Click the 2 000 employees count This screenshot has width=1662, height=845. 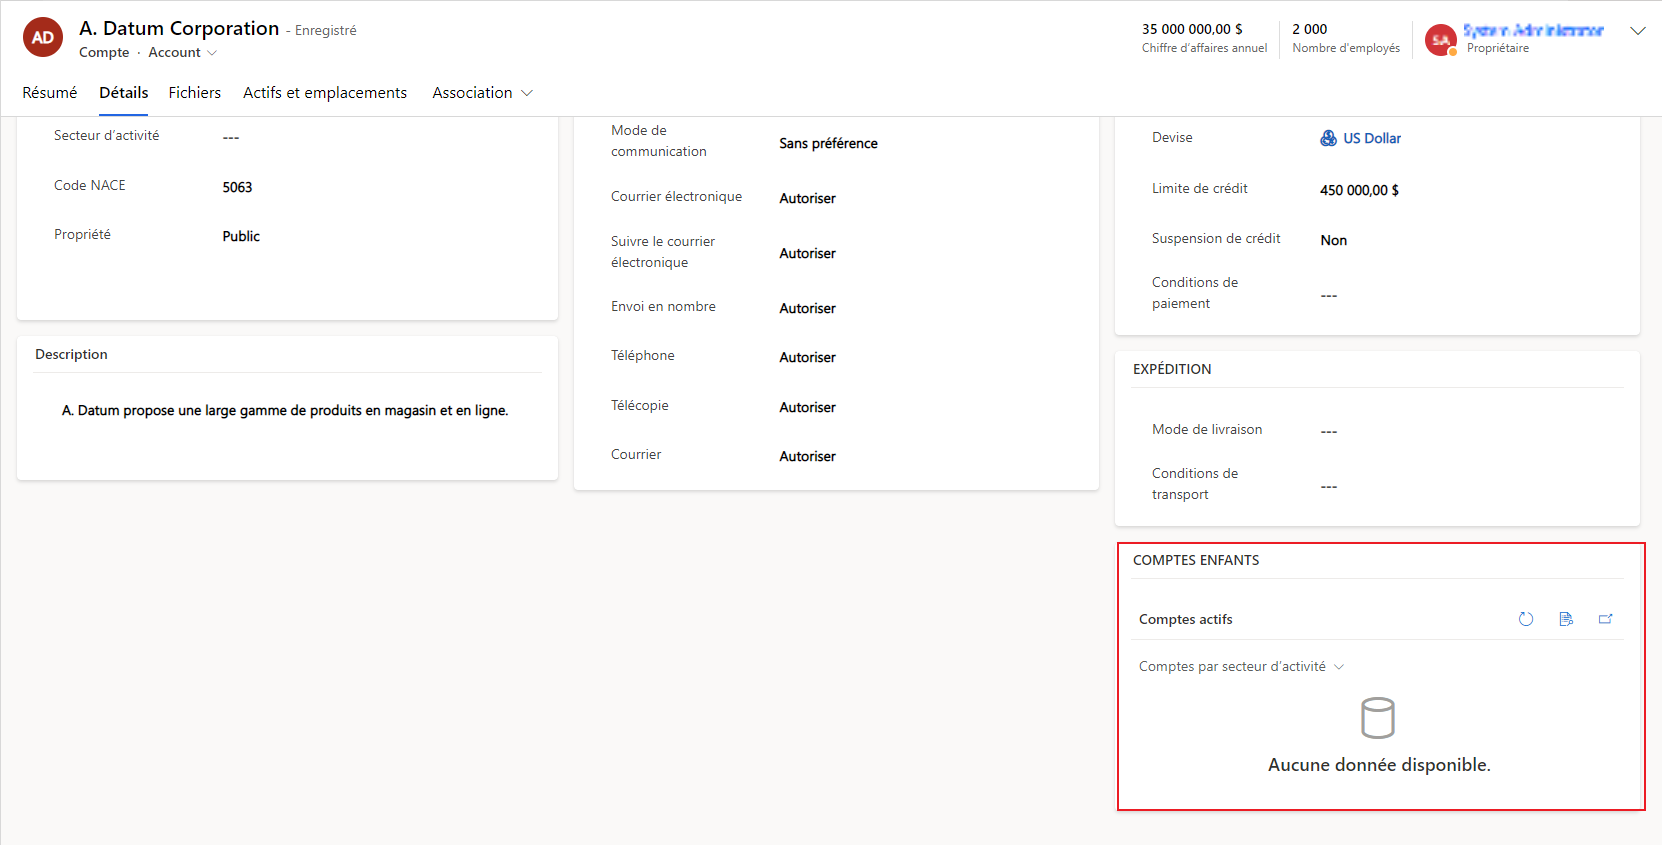(1310, 29)
